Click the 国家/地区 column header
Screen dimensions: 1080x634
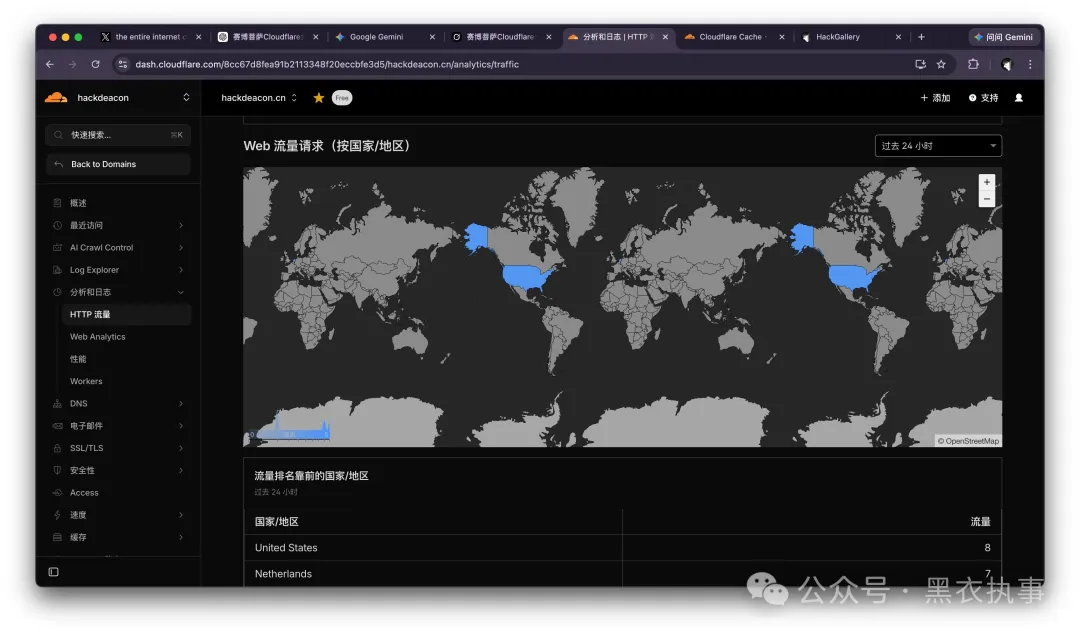[276, 522]
